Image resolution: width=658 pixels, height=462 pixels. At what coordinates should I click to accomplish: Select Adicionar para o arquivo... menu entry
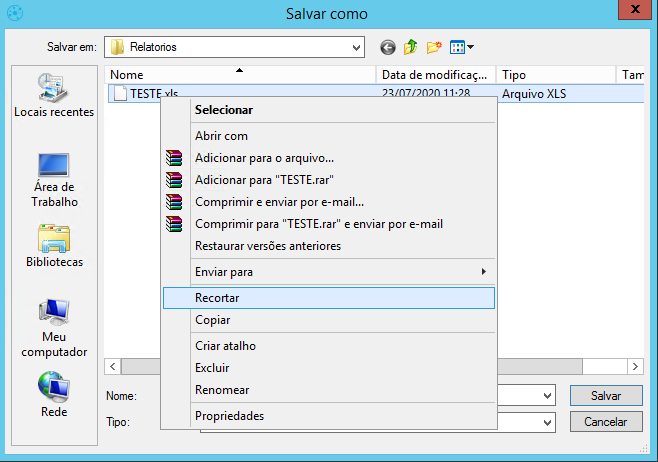coord(329,158)
